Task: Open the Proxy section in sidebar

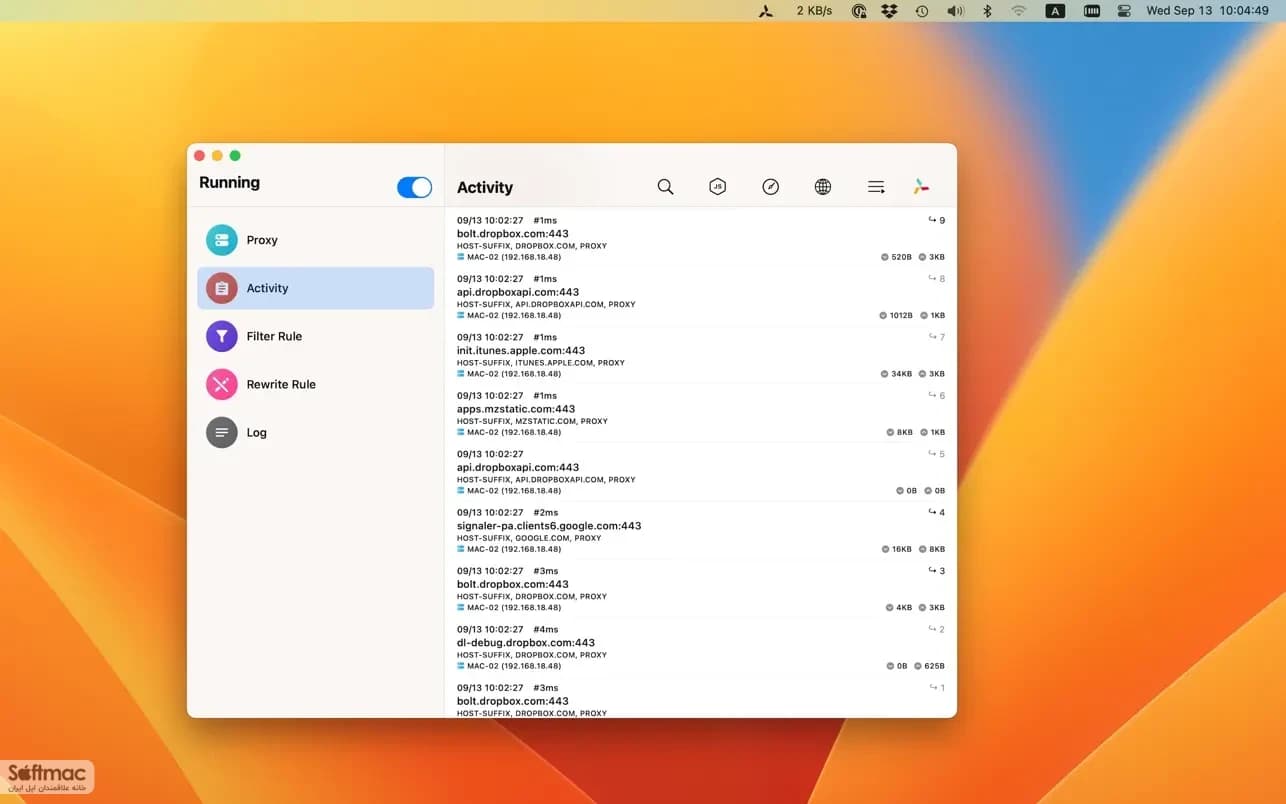Action: tap(315, 240)
